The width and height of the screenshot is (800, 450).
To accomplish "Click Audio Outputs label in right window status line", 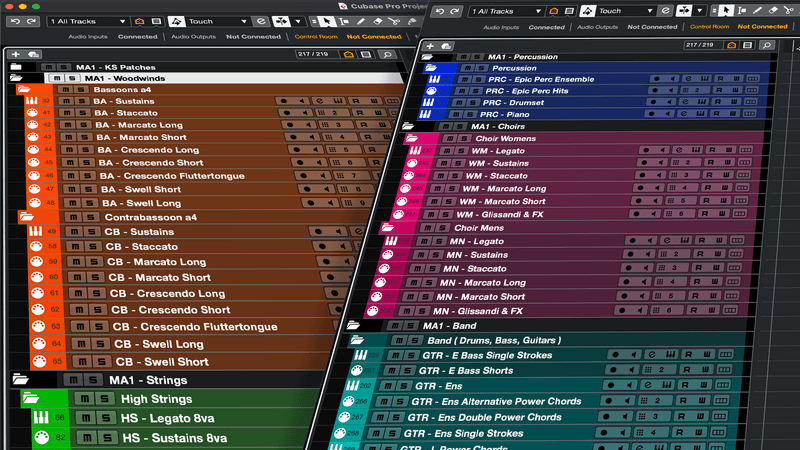I will pos(597,27).
